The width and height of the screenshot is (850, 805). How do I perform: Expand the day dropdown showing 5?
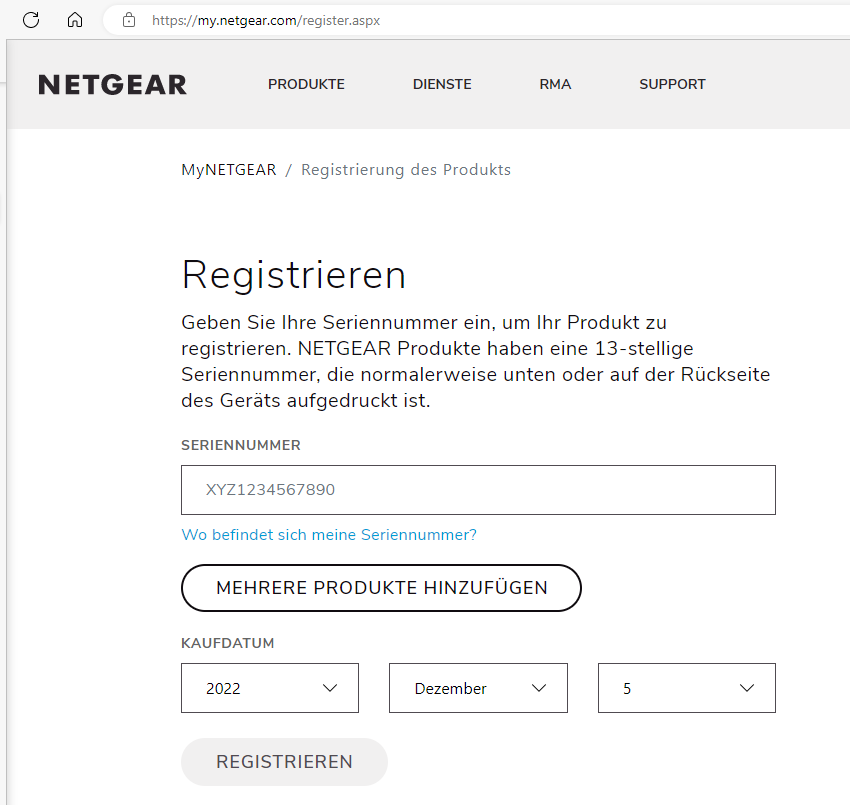(686, 688)
